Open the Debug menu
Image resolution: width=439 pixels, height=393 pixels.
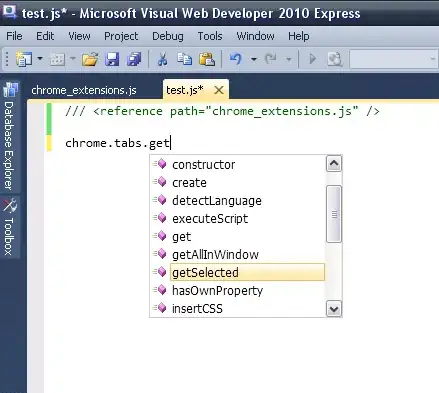[168, 36]
